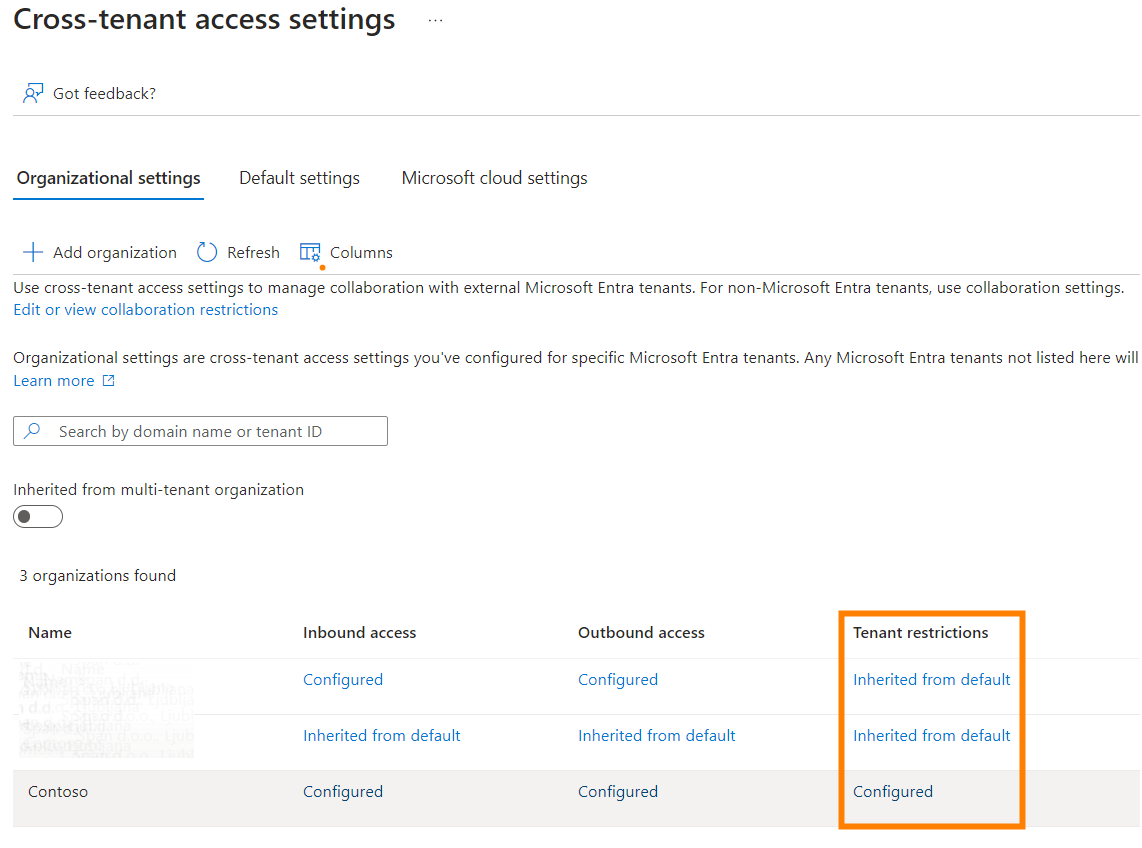Open Edit or view collaboration restrictions
The height and width of the screenshot is (848, 1142).
(x=145, y=309)
